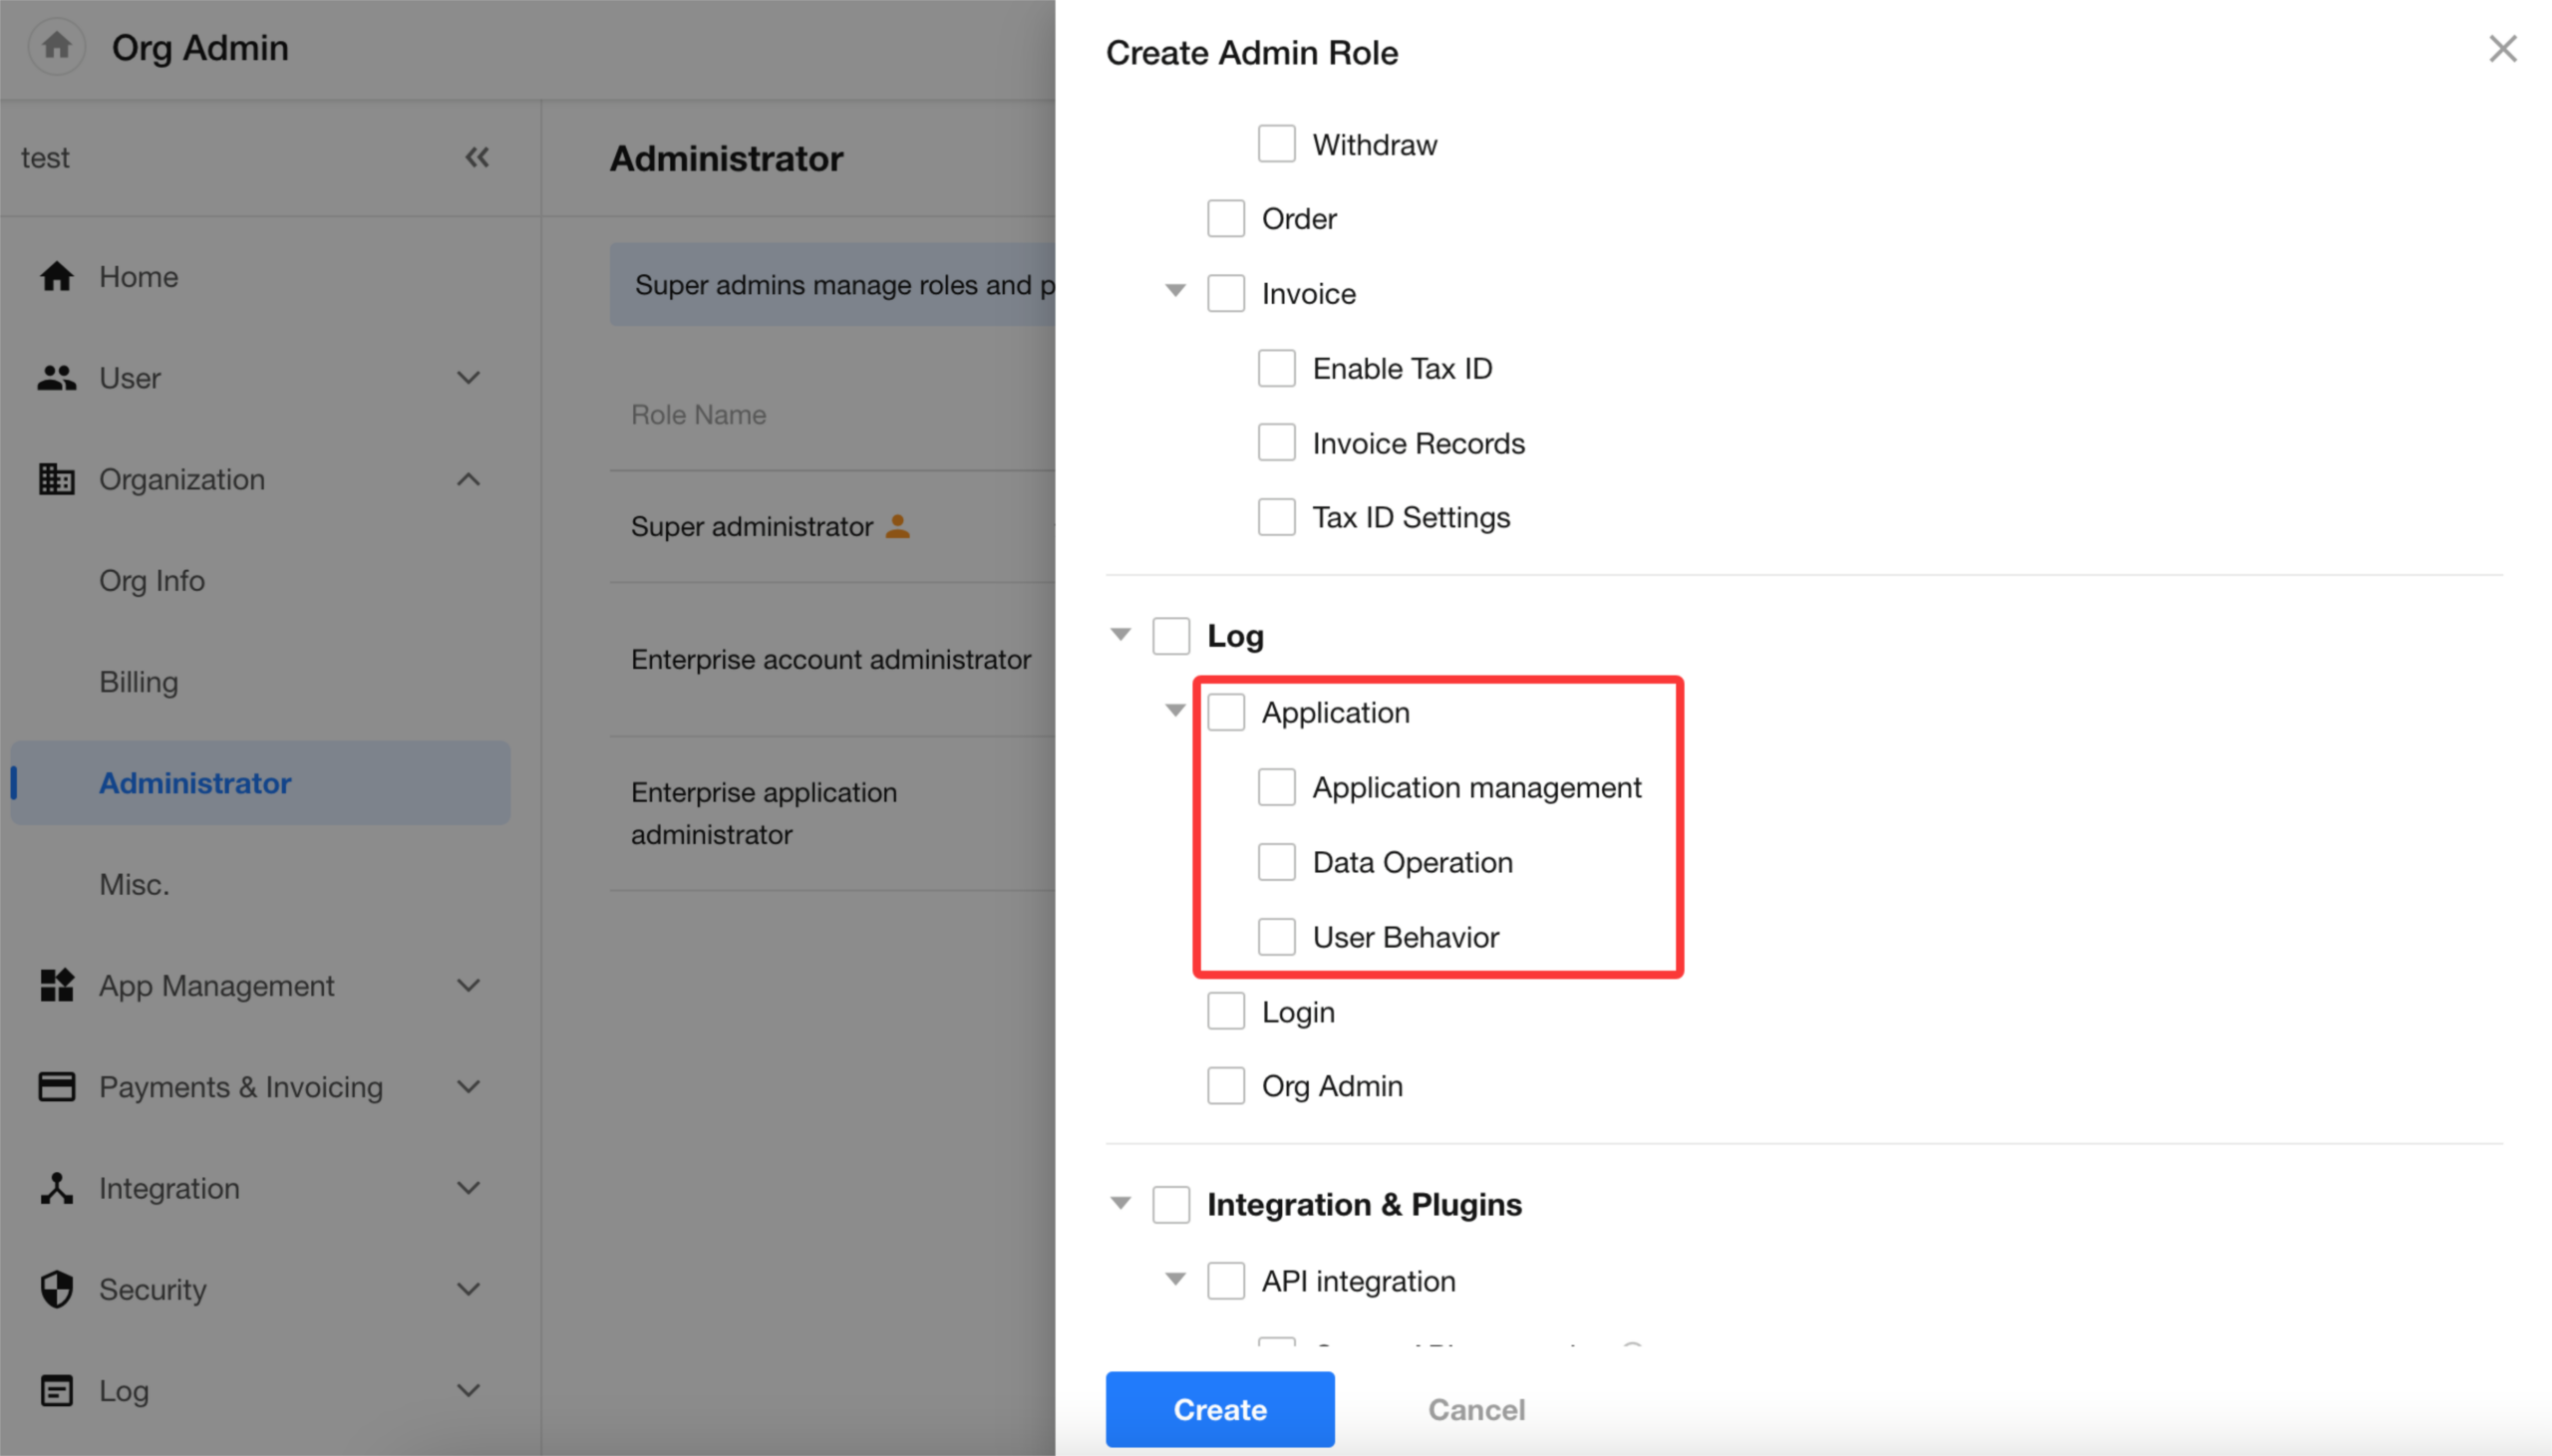Click the Integration nodes icon
Viewport: 2552px width, 1456px height.
tap(57, 1188)
